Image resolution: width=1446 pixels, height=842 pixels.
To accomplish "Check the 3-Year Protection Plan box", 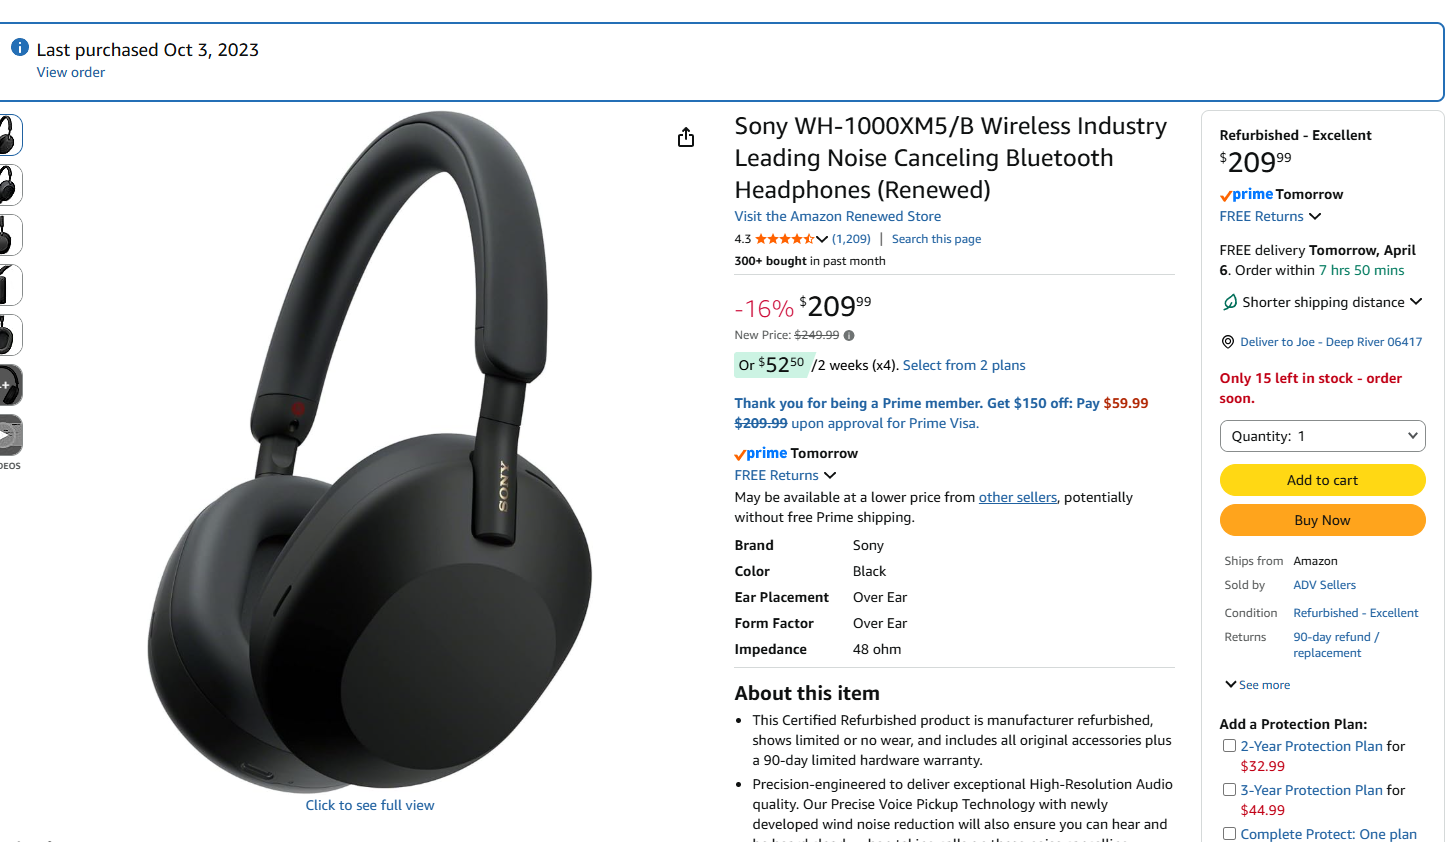I will tap(1229, 790).
